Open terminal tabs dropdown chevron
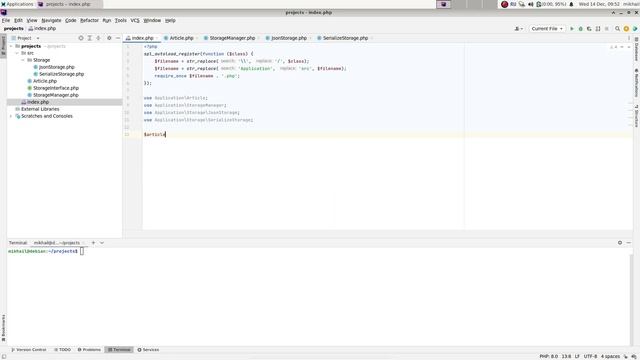 click(102, 242)
